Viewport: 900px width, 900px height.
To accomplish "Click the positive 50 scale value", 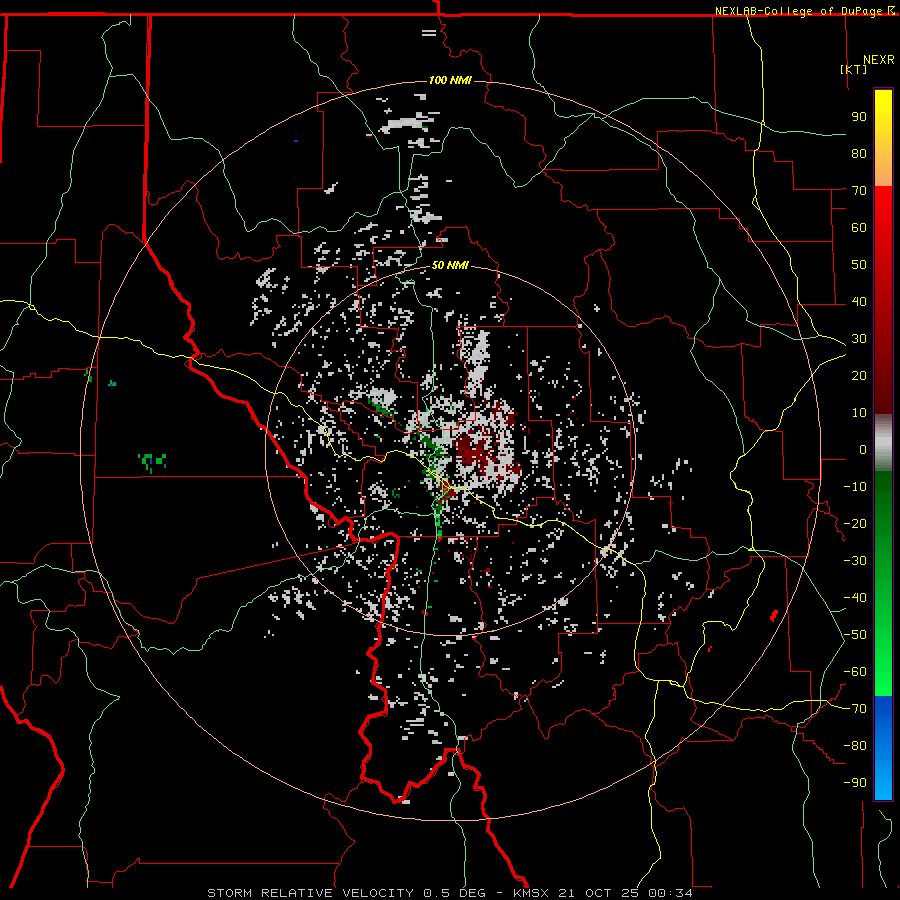I will pyautogui.click(x=859, y=265).
